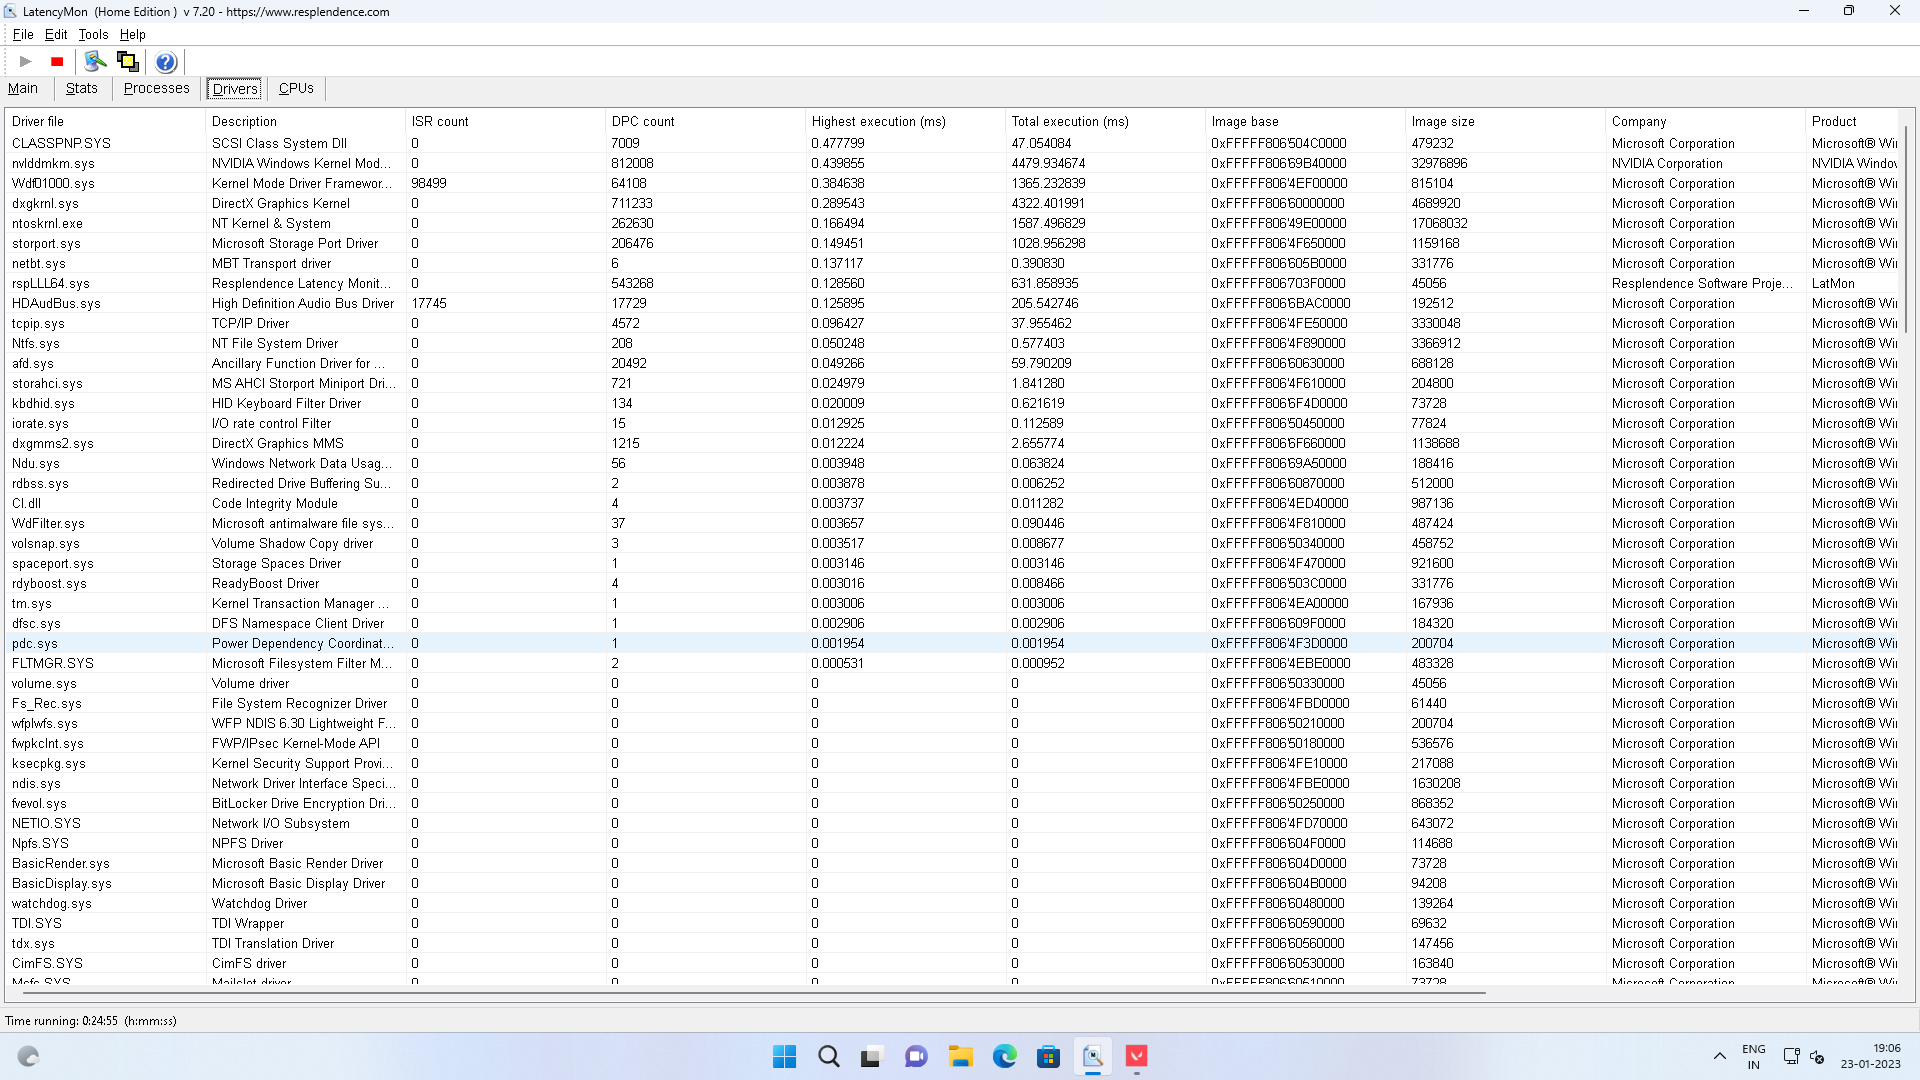Stop monitoring with the red square button
This screenshot has width=1920, height=1080.
57,62
